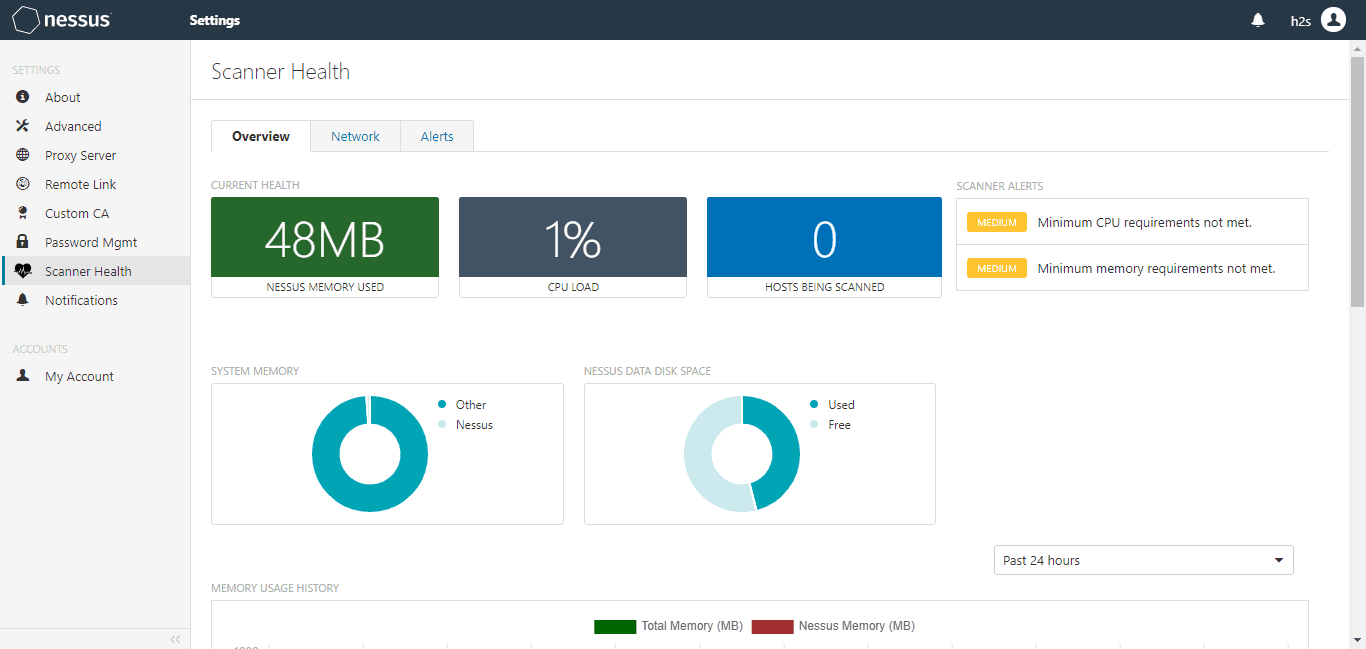The width and height of the screenshot is (1366, 649).
Task: Click the MEDIUM badge on the CPU alert
Action: (x=996, y=223)
